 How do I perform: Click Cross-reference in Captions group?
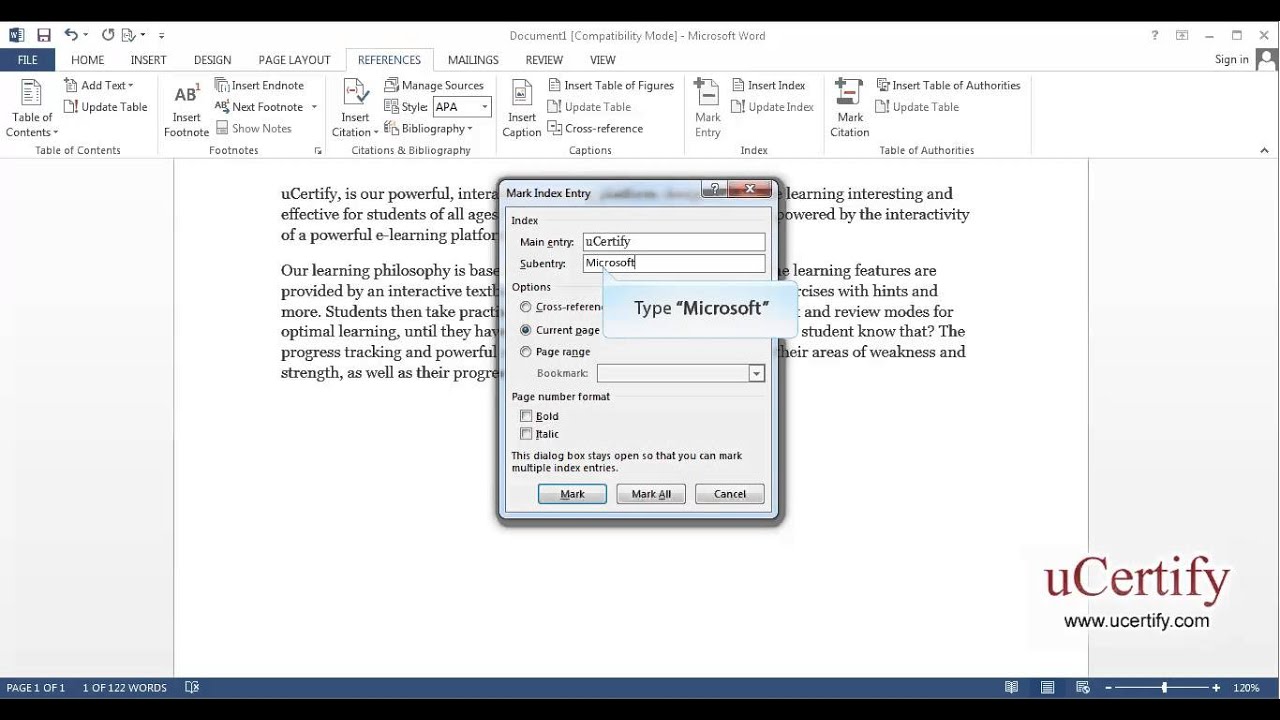595,128
